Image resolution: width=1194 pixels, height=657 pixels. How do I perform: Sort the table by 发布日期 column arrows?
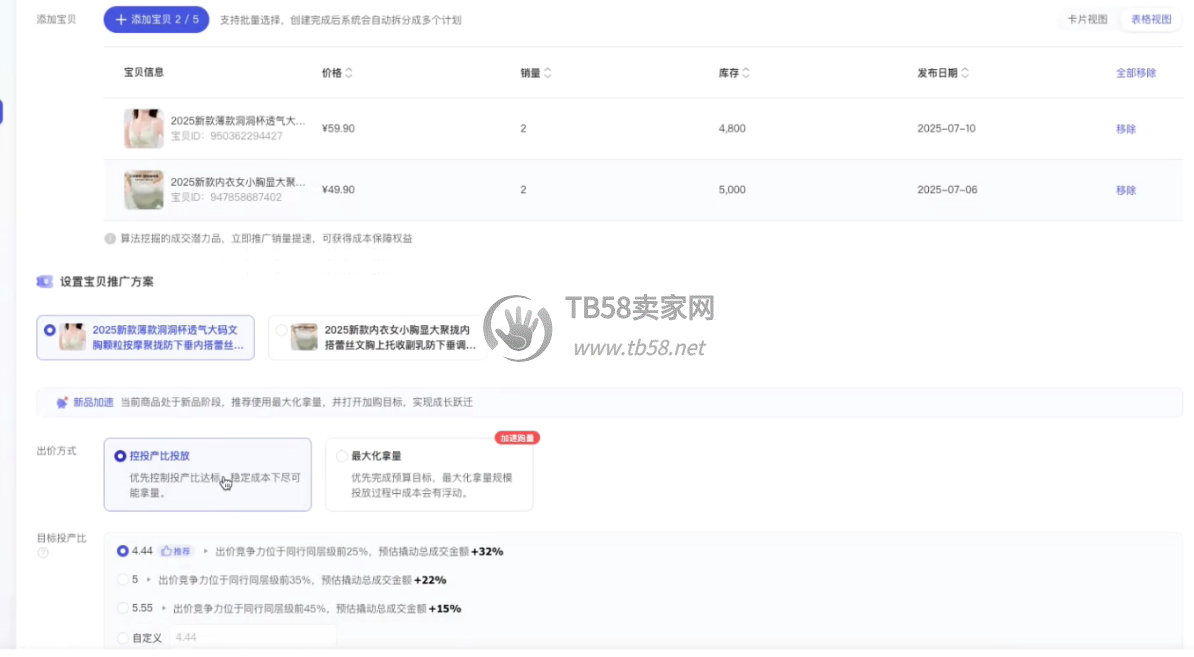coord(964,73)
